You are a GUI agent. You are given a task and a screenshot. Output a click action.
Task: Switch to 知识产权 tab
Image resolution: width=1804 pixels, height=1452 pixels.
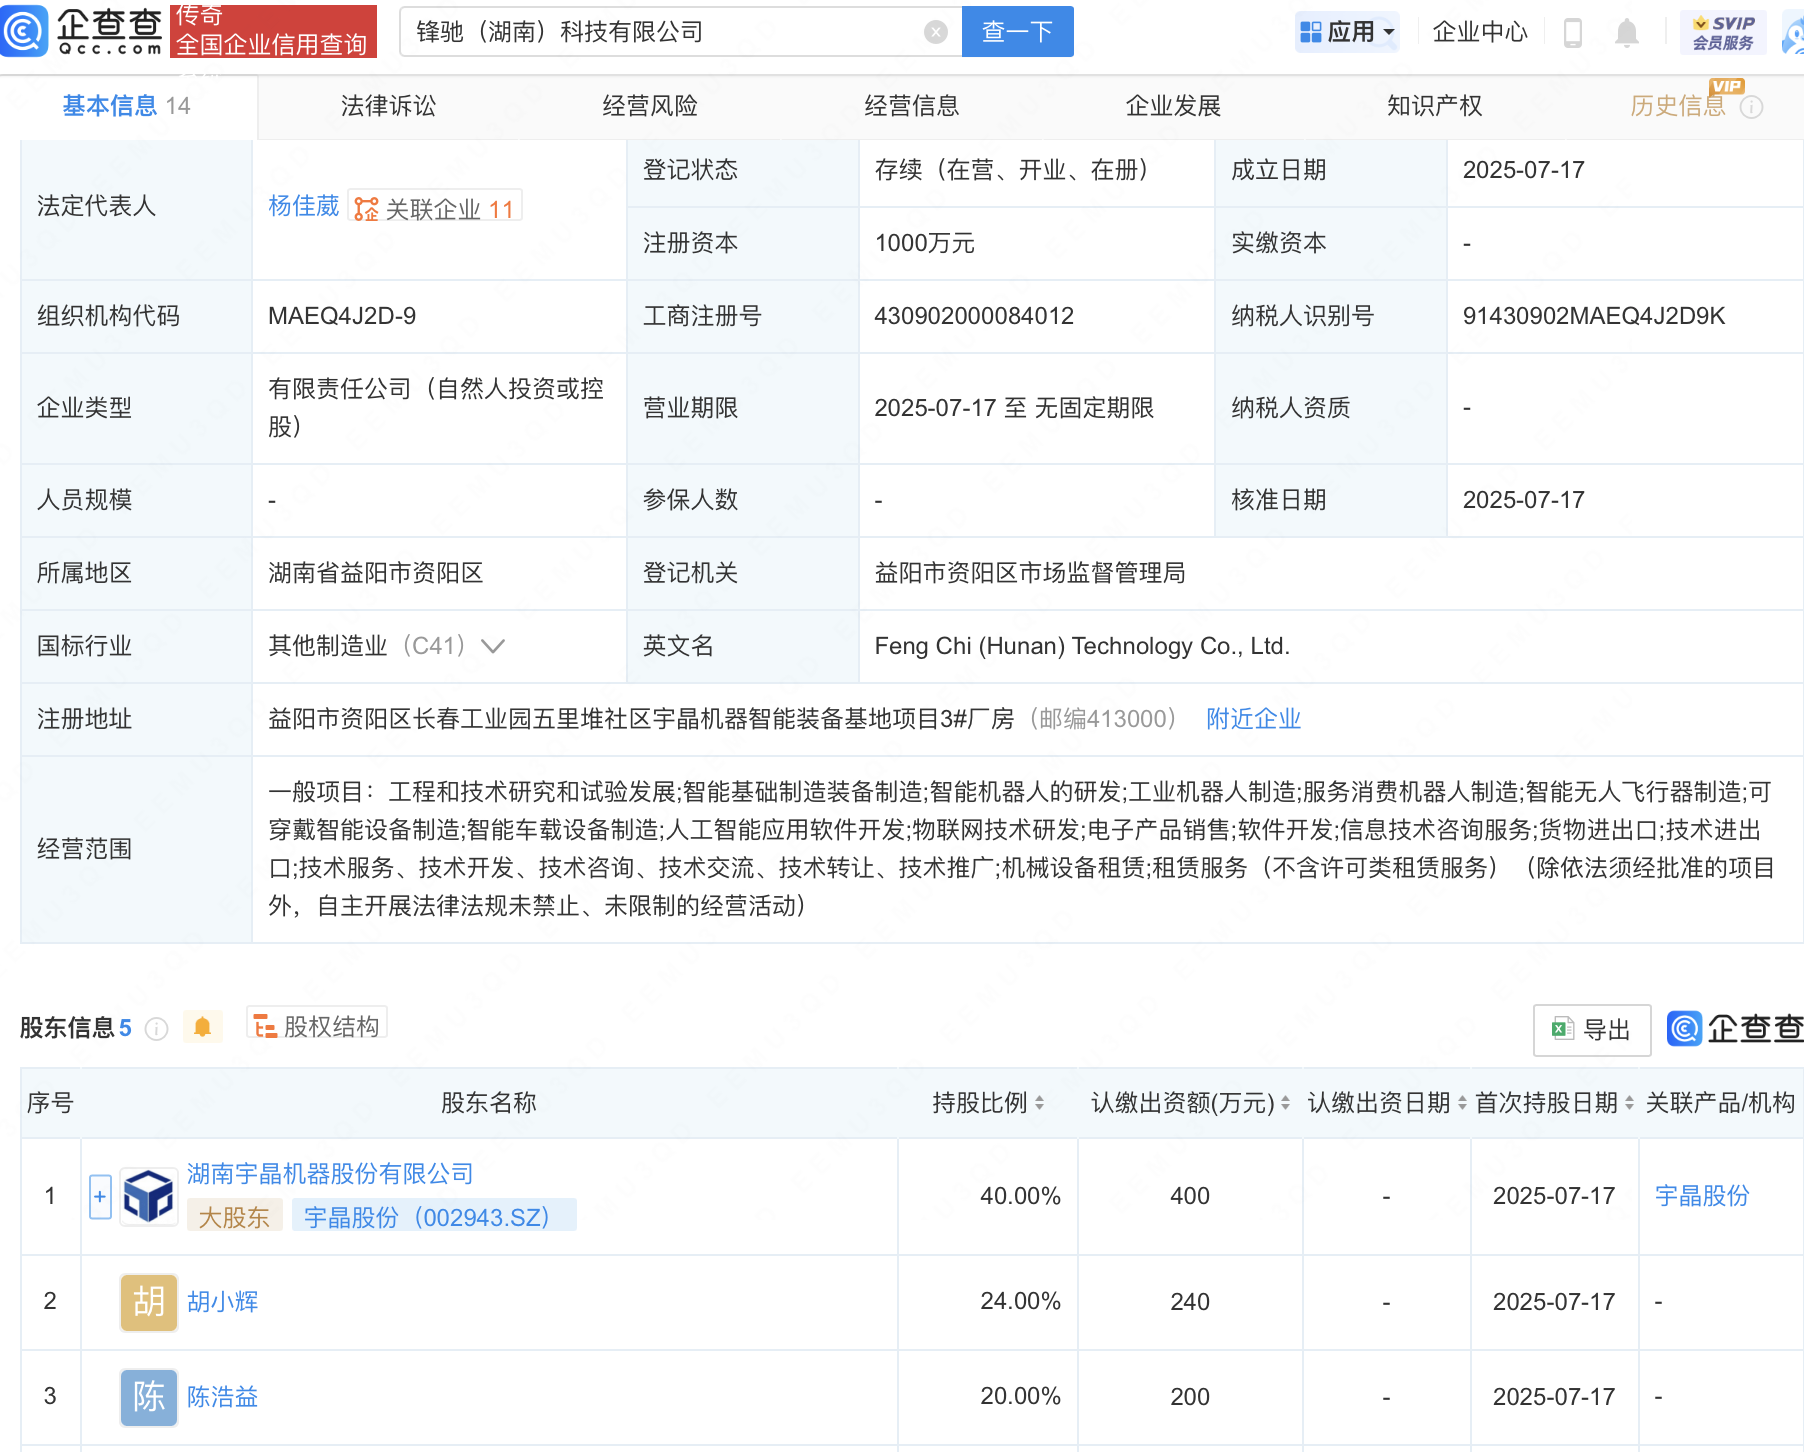click(x=1434, y=106)
